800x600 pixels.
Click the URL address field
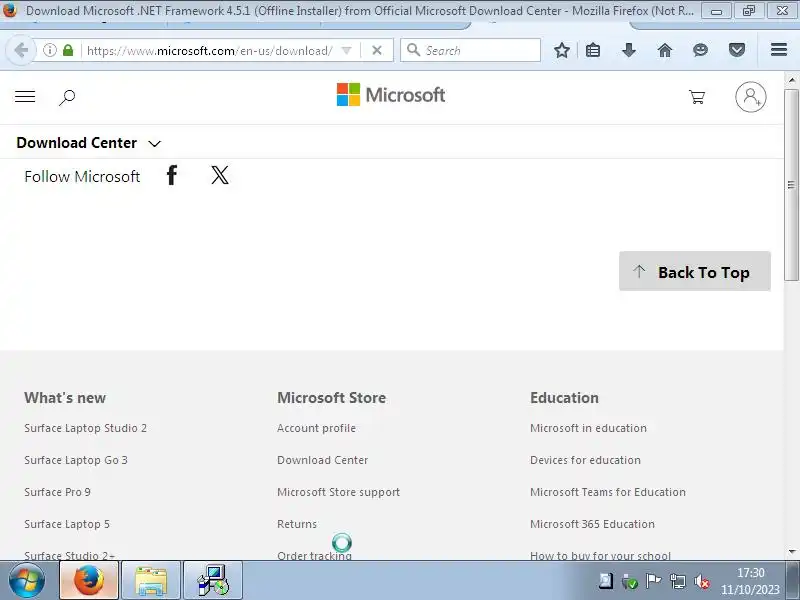209,50
